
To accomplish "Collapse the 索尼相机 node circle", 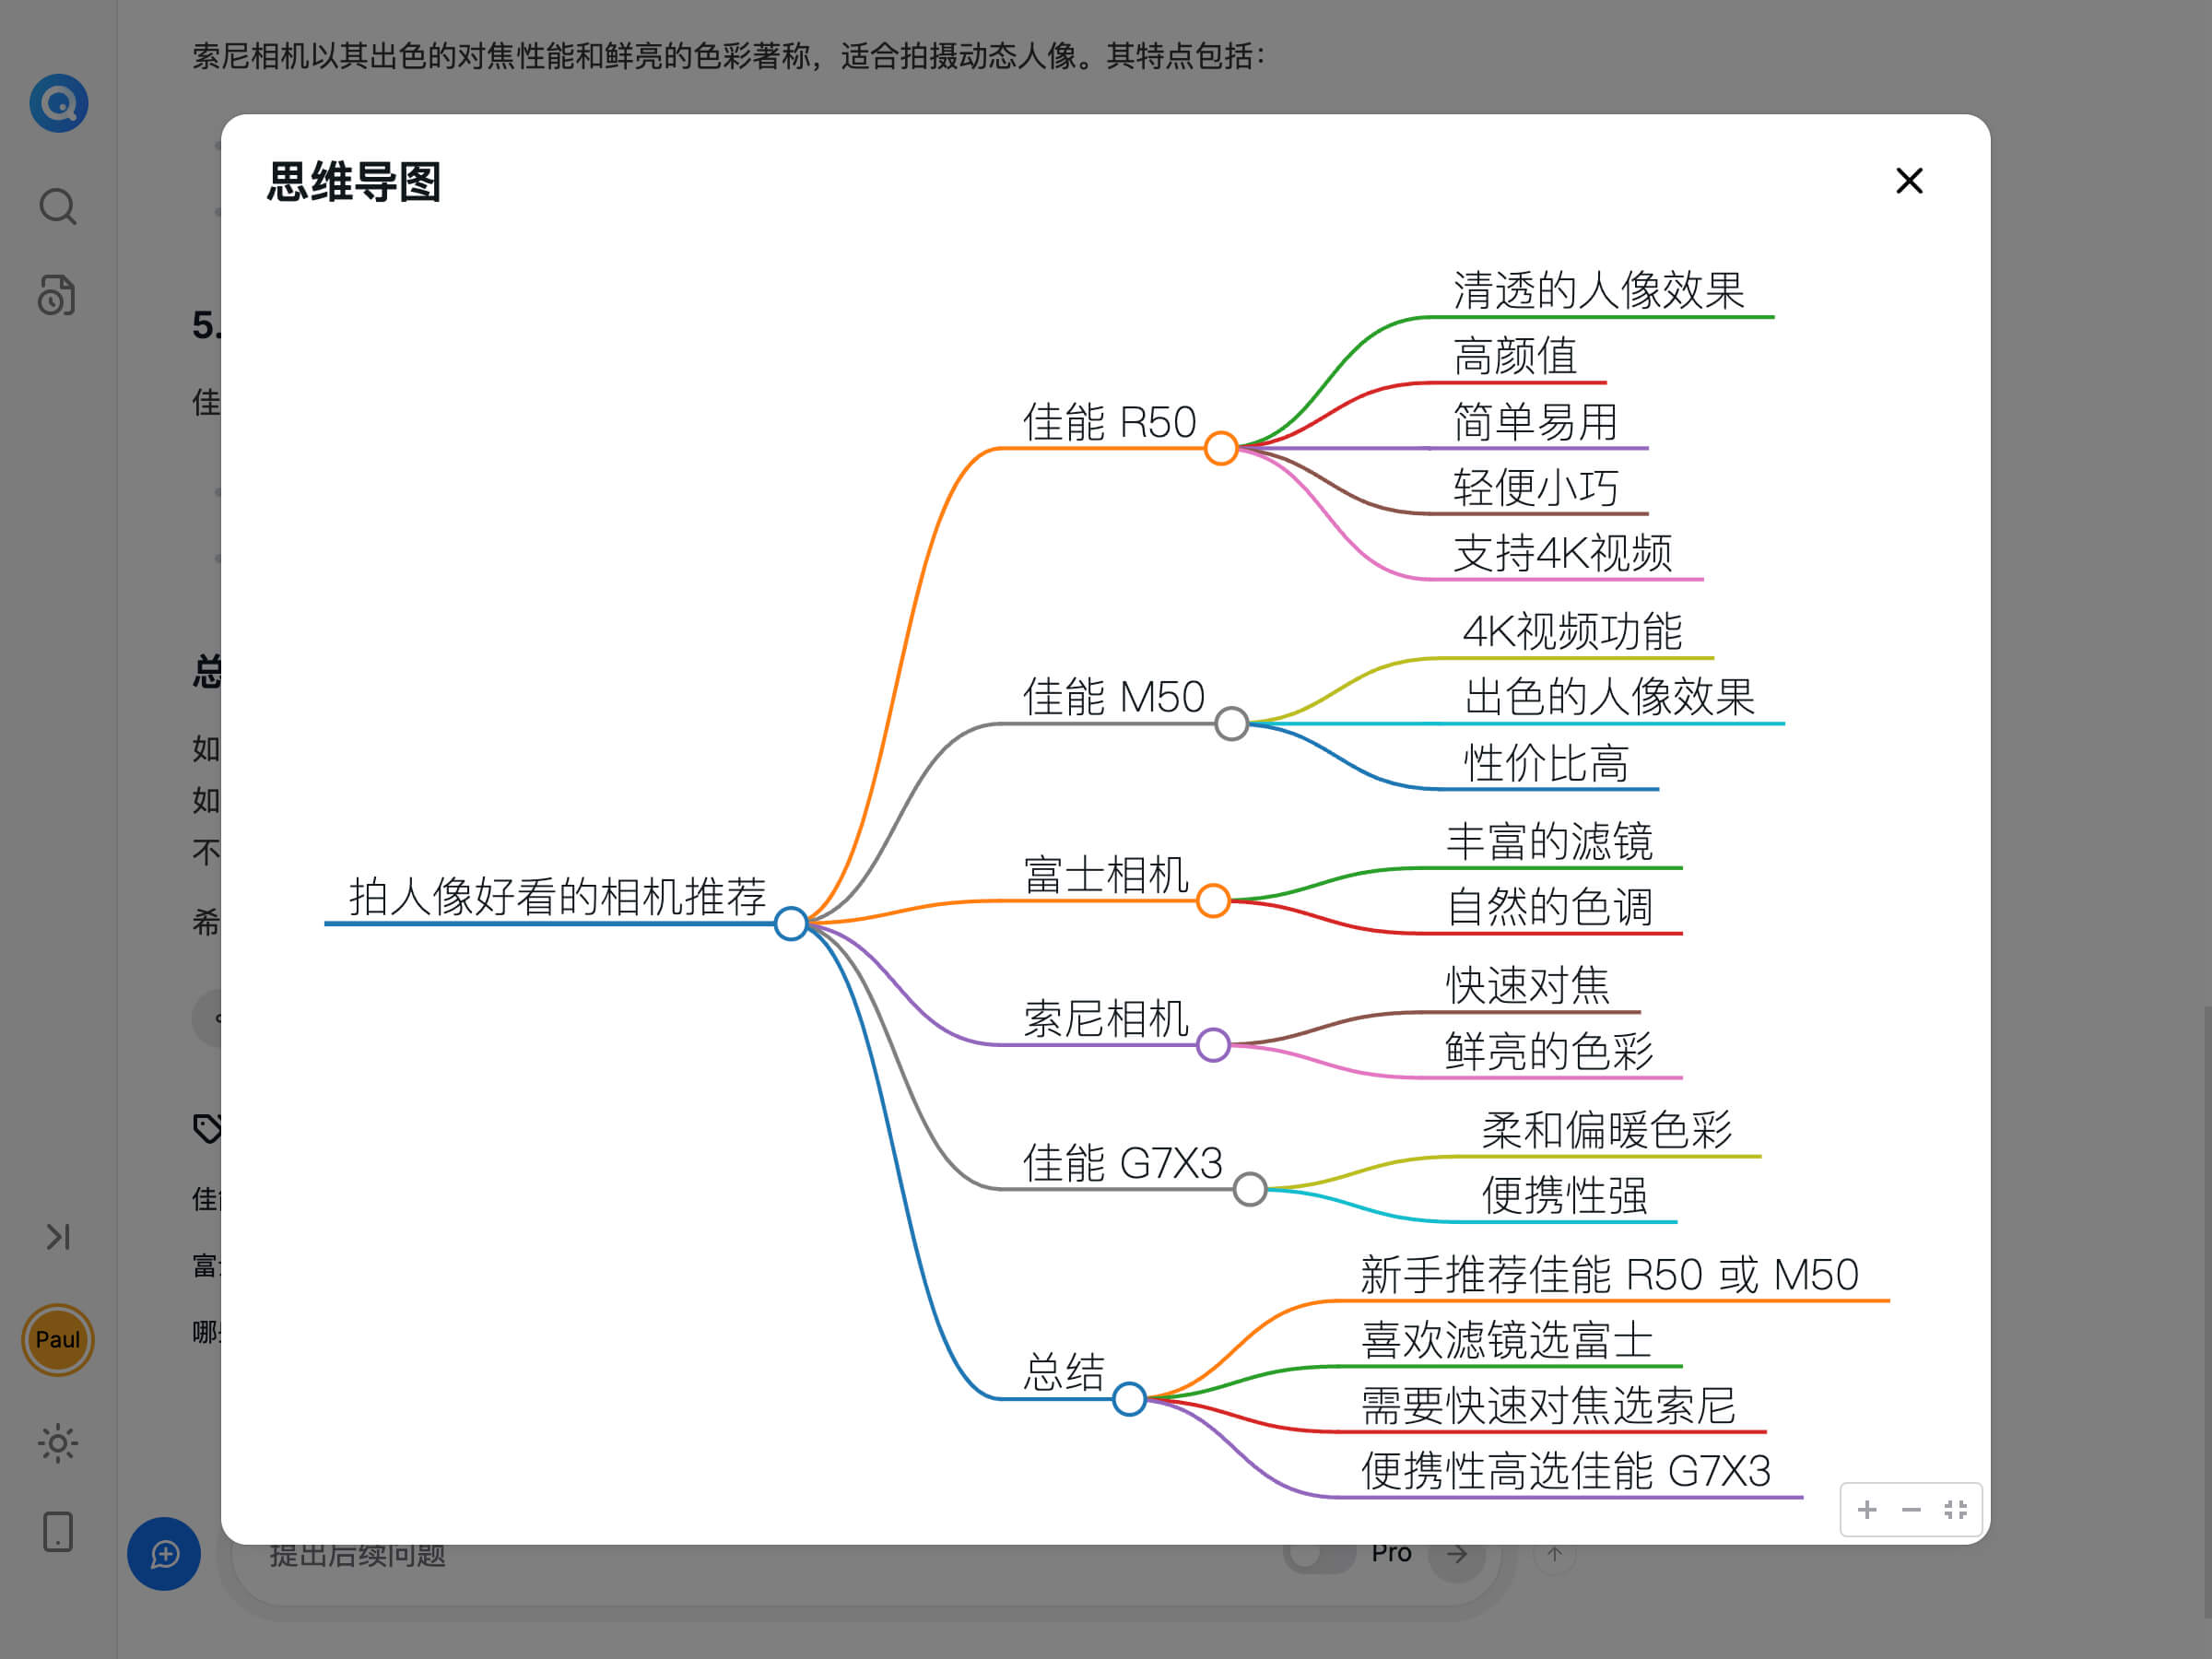I will click(x=1213, y=1044).
